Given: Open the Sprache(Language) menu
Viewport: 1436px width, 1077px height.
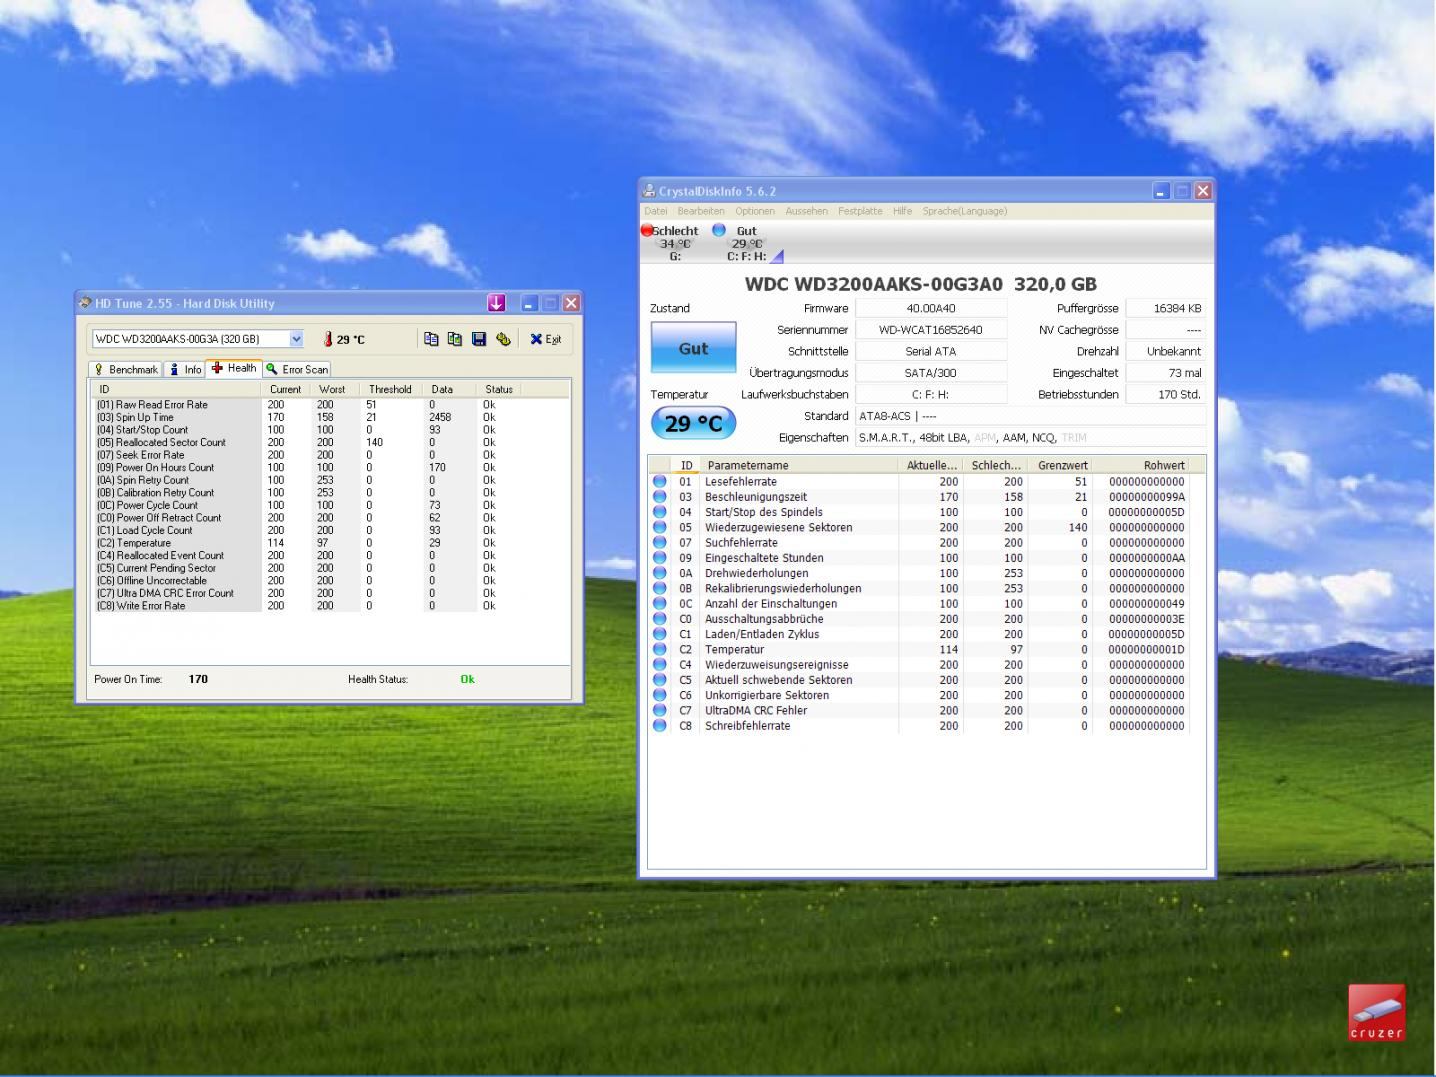Looking at the screenshot, I should point(965,211).
